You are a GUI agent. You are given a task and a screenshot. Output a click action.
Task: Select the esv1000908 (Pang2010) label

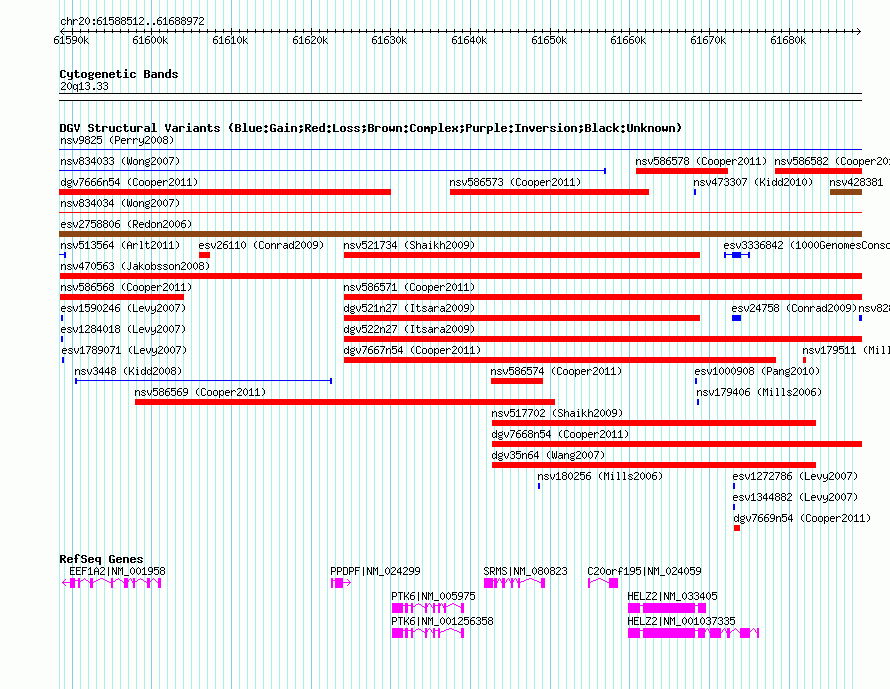click(757, 371)
